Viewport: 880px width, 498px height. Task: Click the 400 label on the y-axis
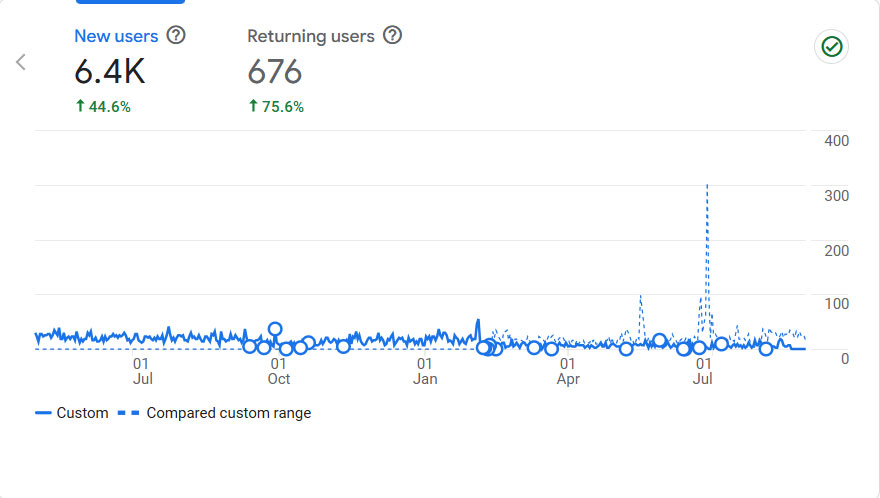tap(836, 141)
